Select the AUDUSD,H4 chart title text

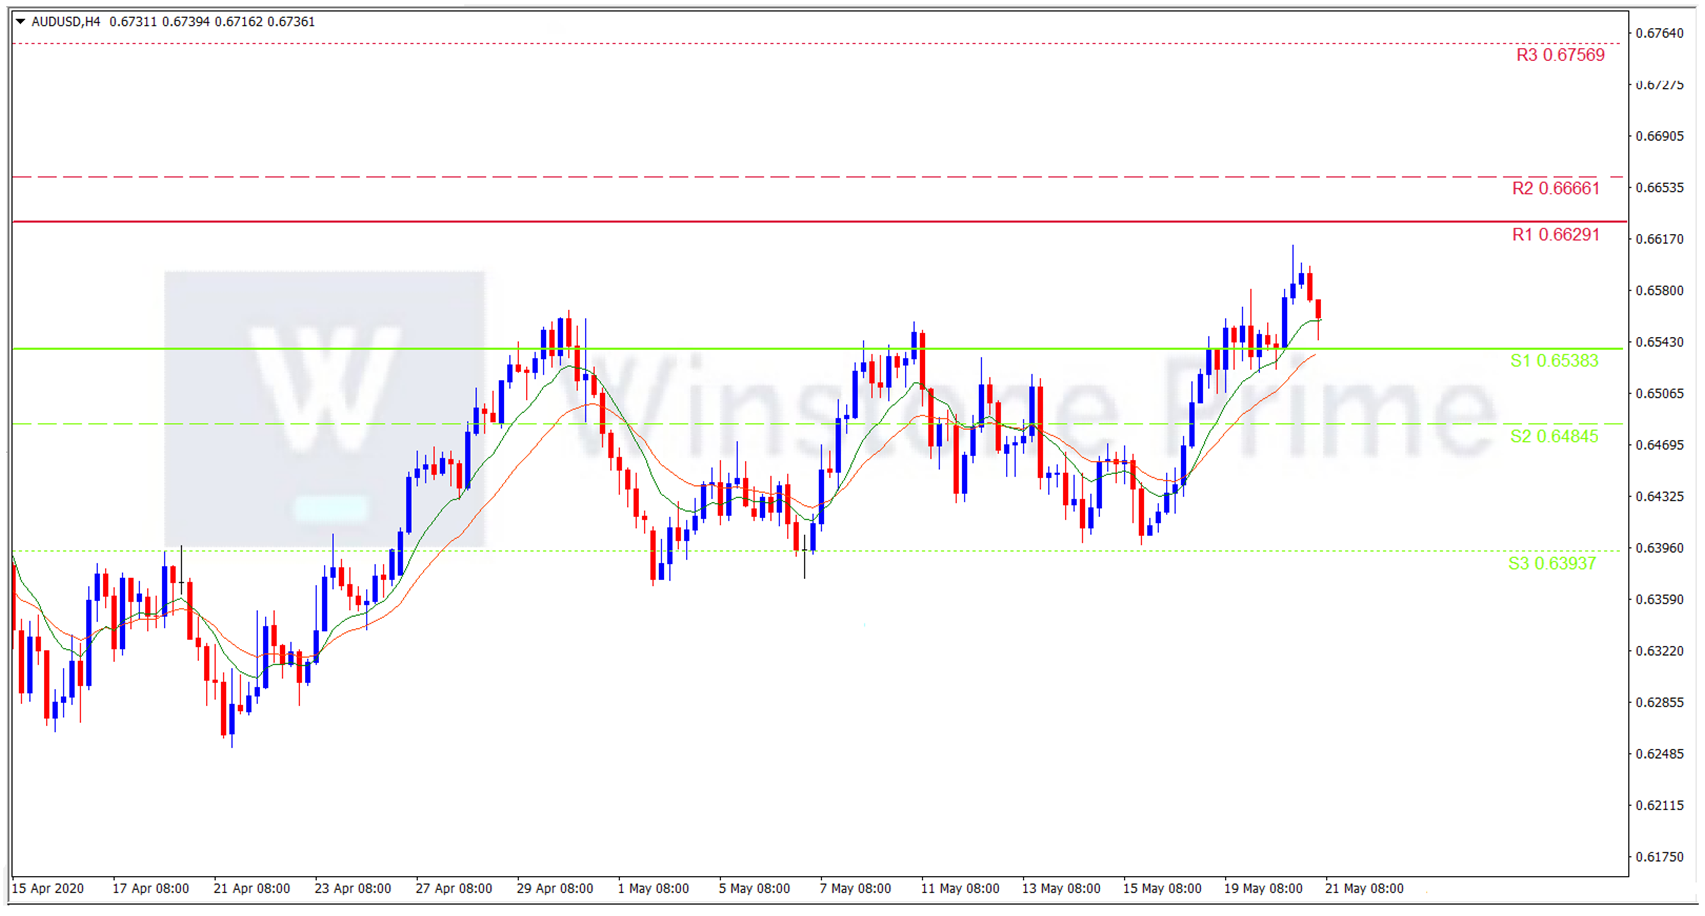[x=66, y=21]
